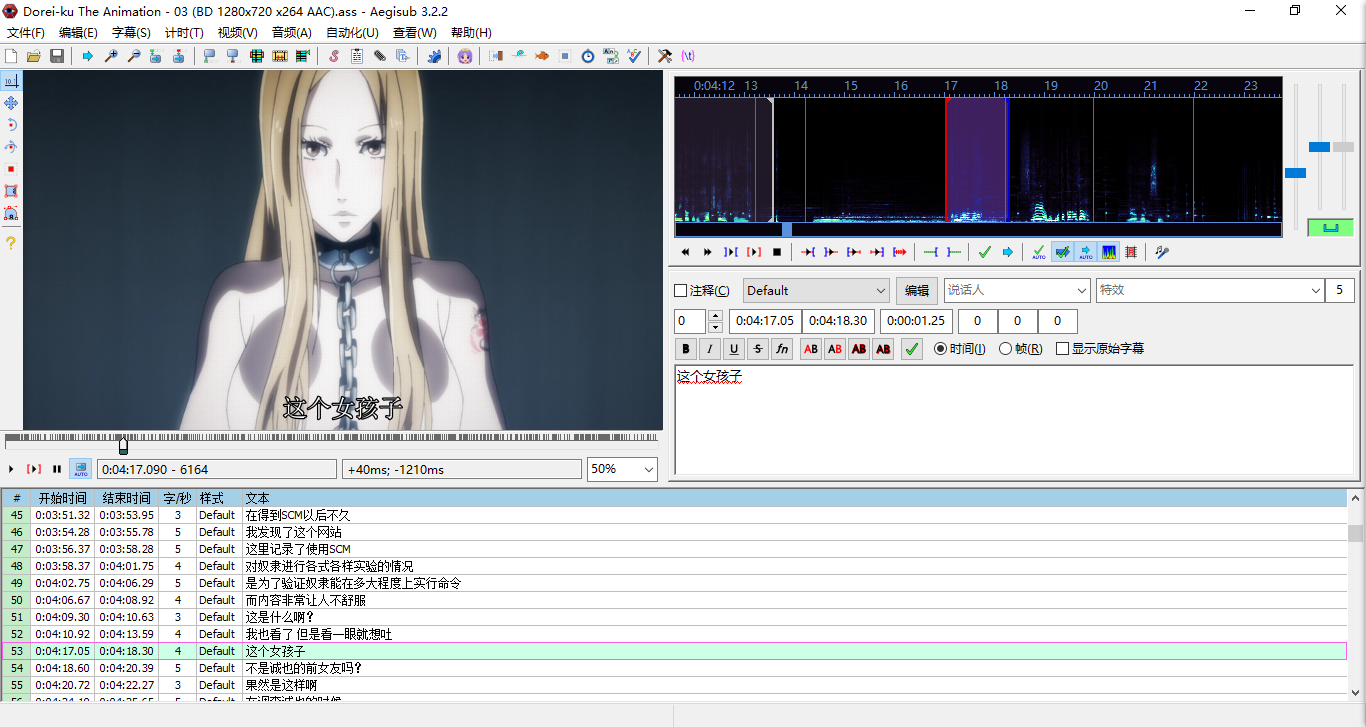Toggle auto go to next line on commit
This screenshot has height=727, width=1366.
[x=1062, y=252]
